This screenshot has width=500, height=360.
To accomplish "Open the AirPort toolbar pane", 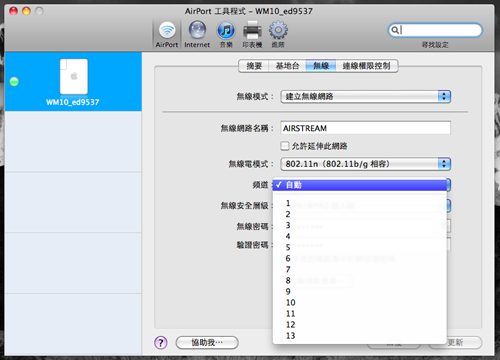I will 167,34.
